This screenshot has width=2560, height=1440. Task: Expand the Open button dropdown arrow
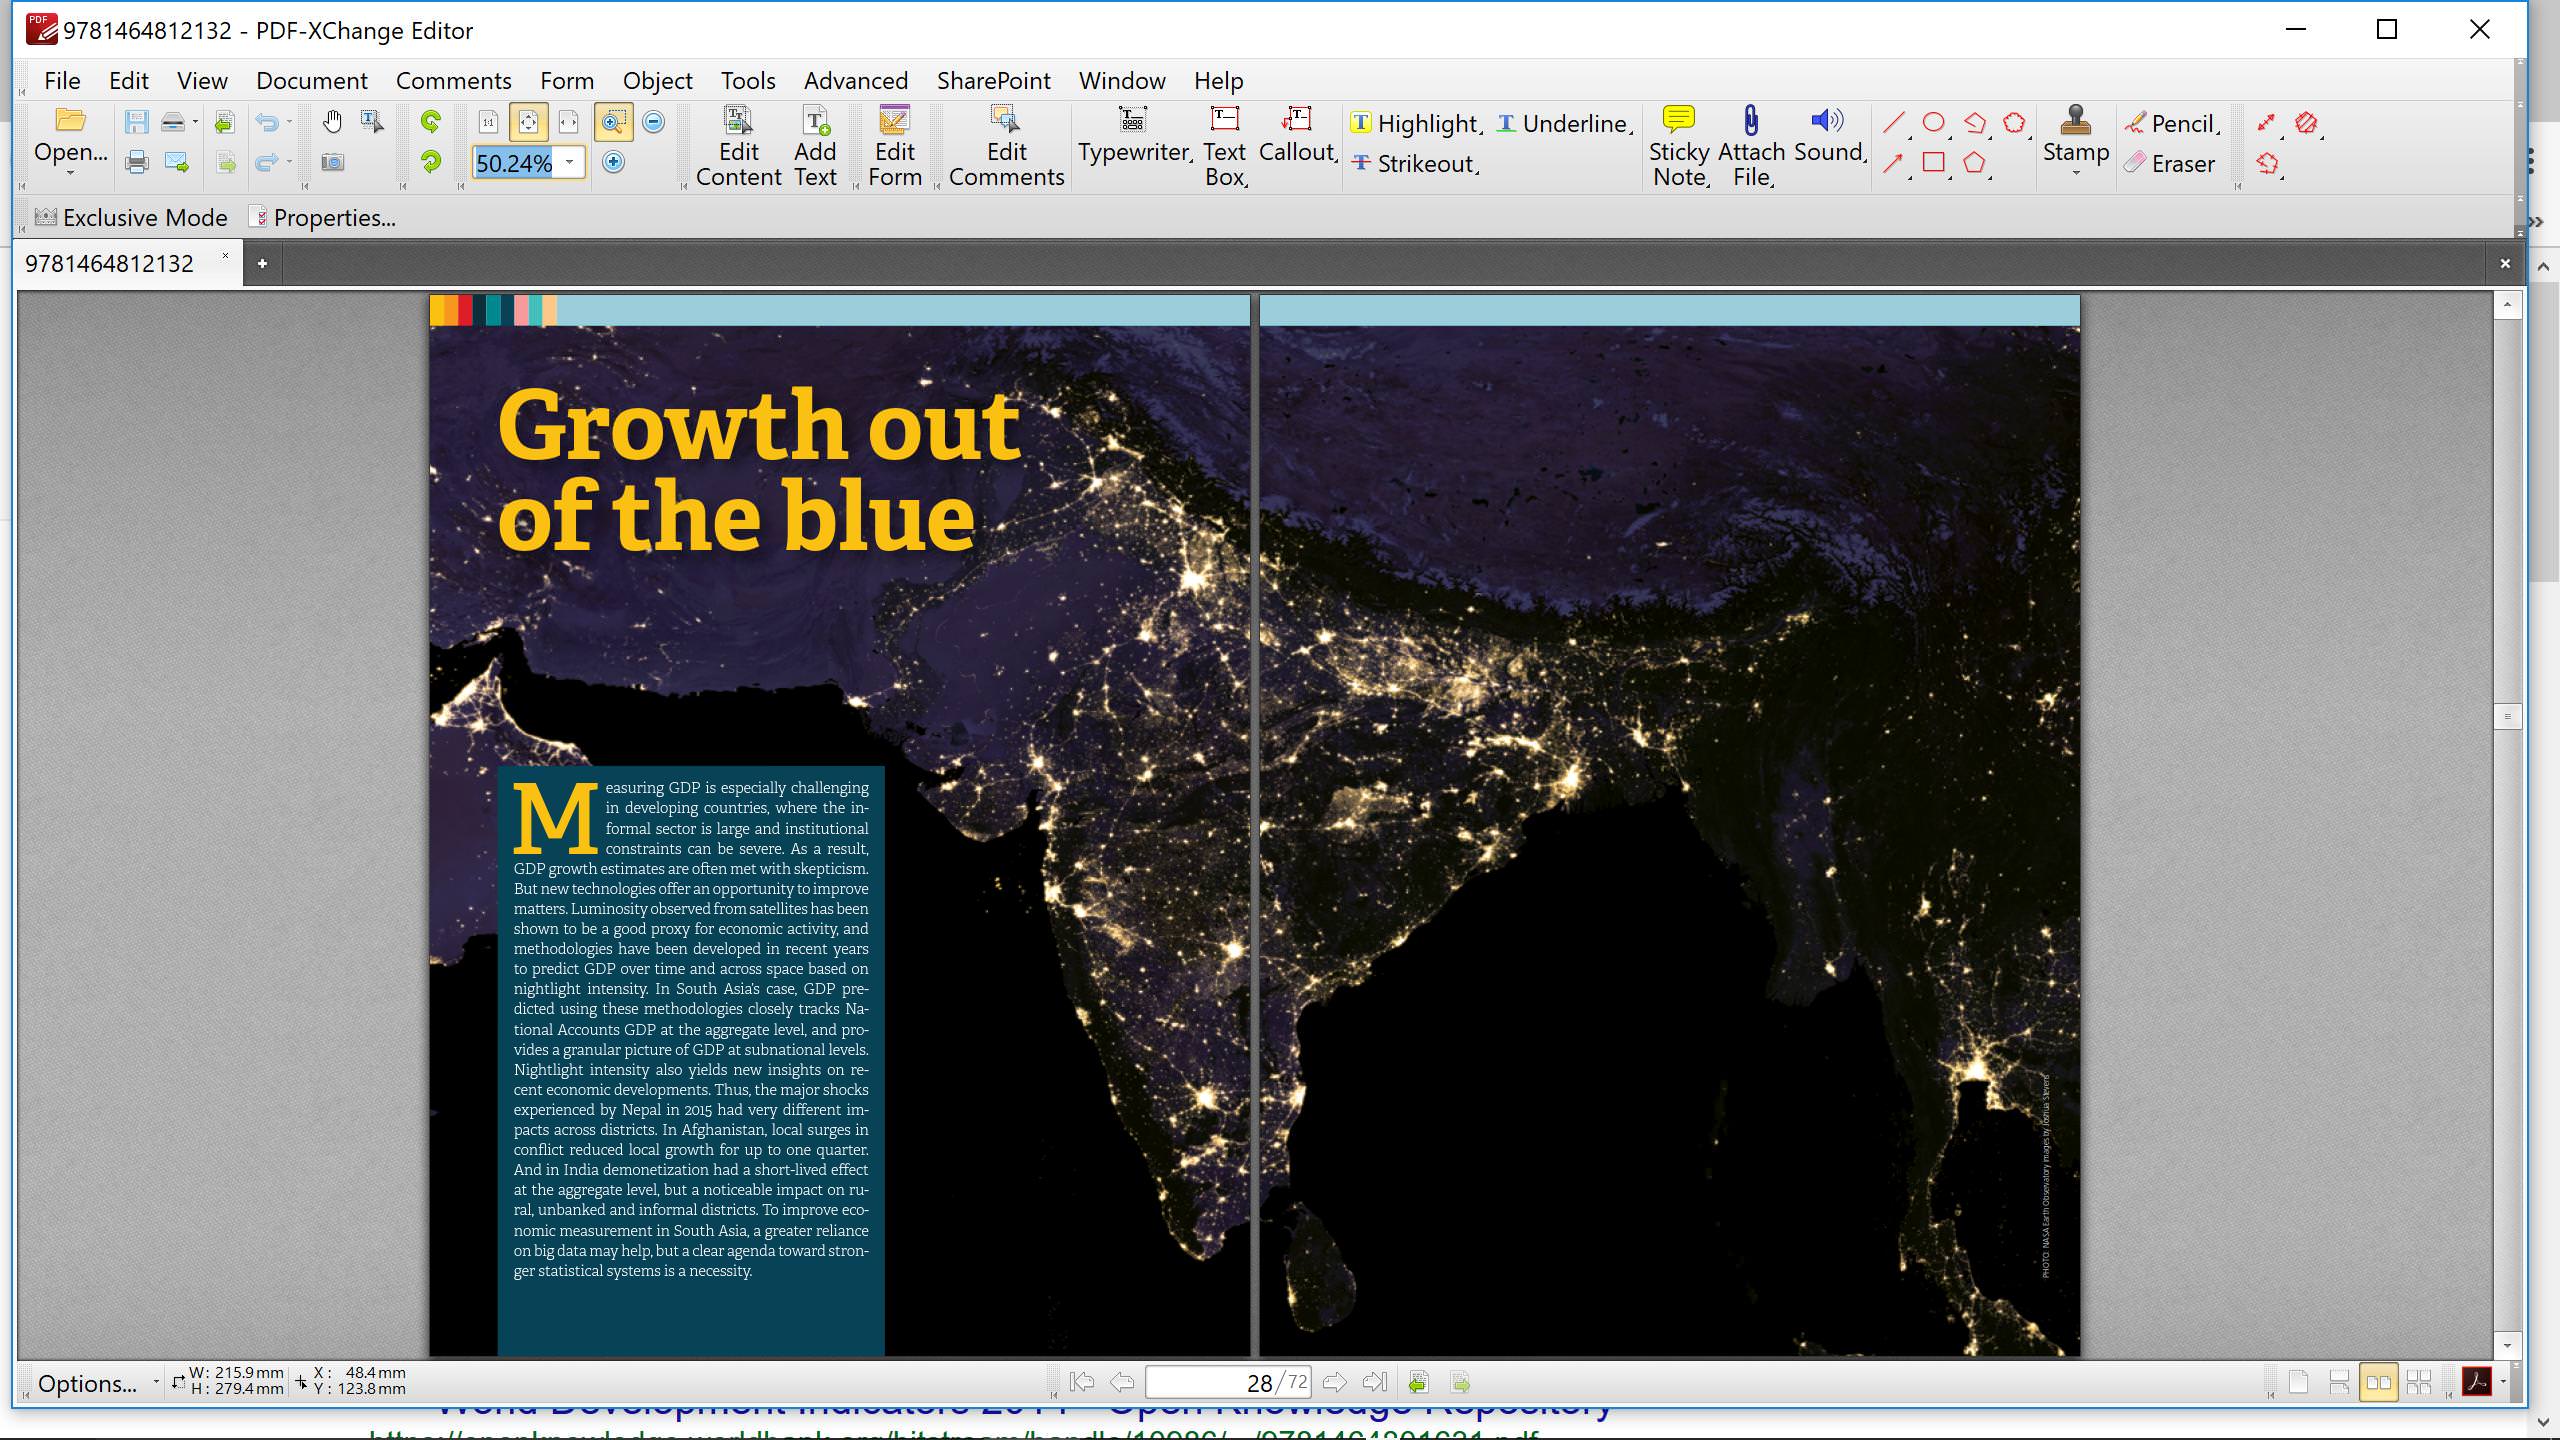point(70,173)
